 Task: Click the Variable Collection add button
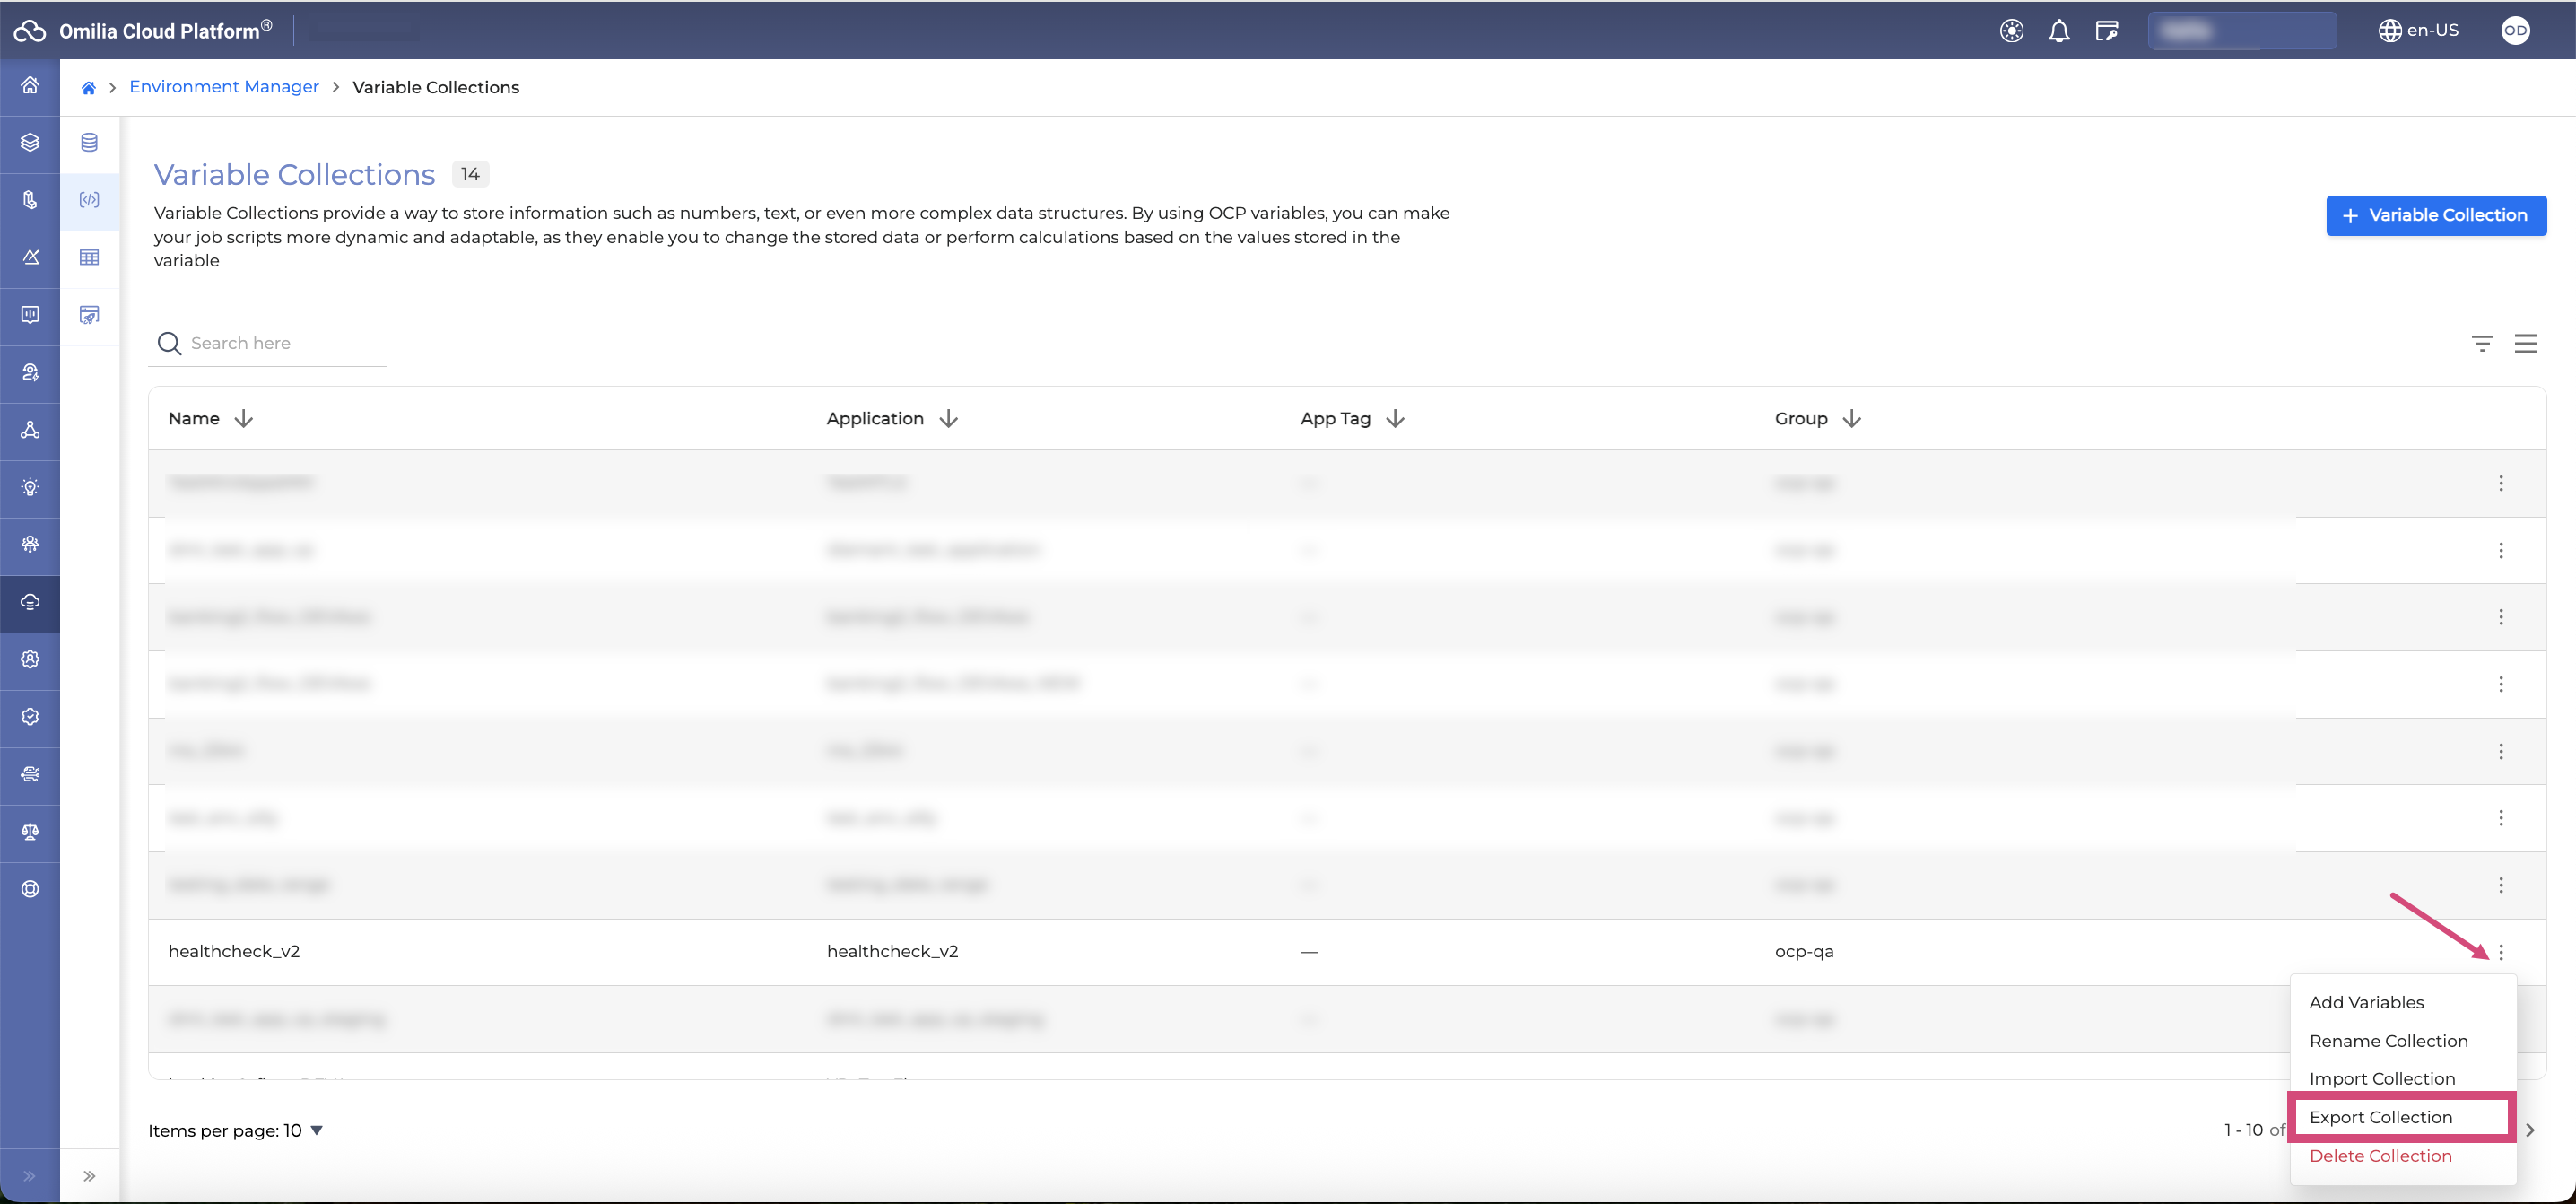point(2435,215)
